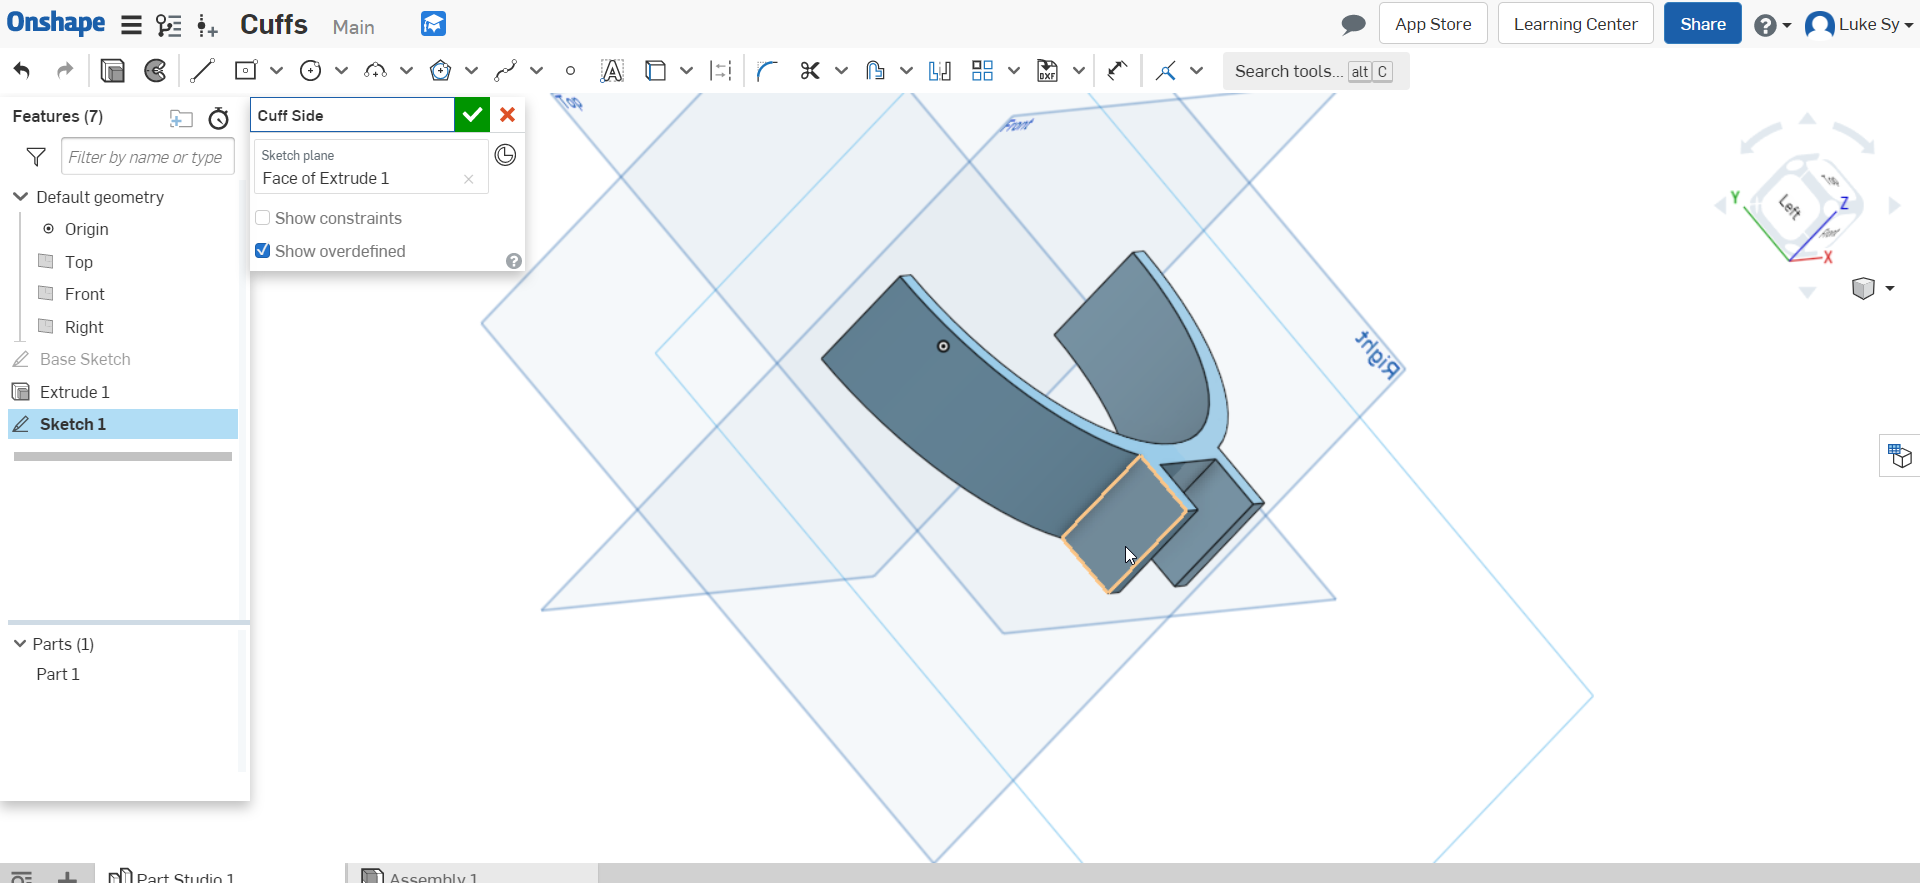This screenshot has width=1920, height=883.
Task: Open the Onshape main hamburger menu
Action: pyautogui.click(x=131, y=25)
